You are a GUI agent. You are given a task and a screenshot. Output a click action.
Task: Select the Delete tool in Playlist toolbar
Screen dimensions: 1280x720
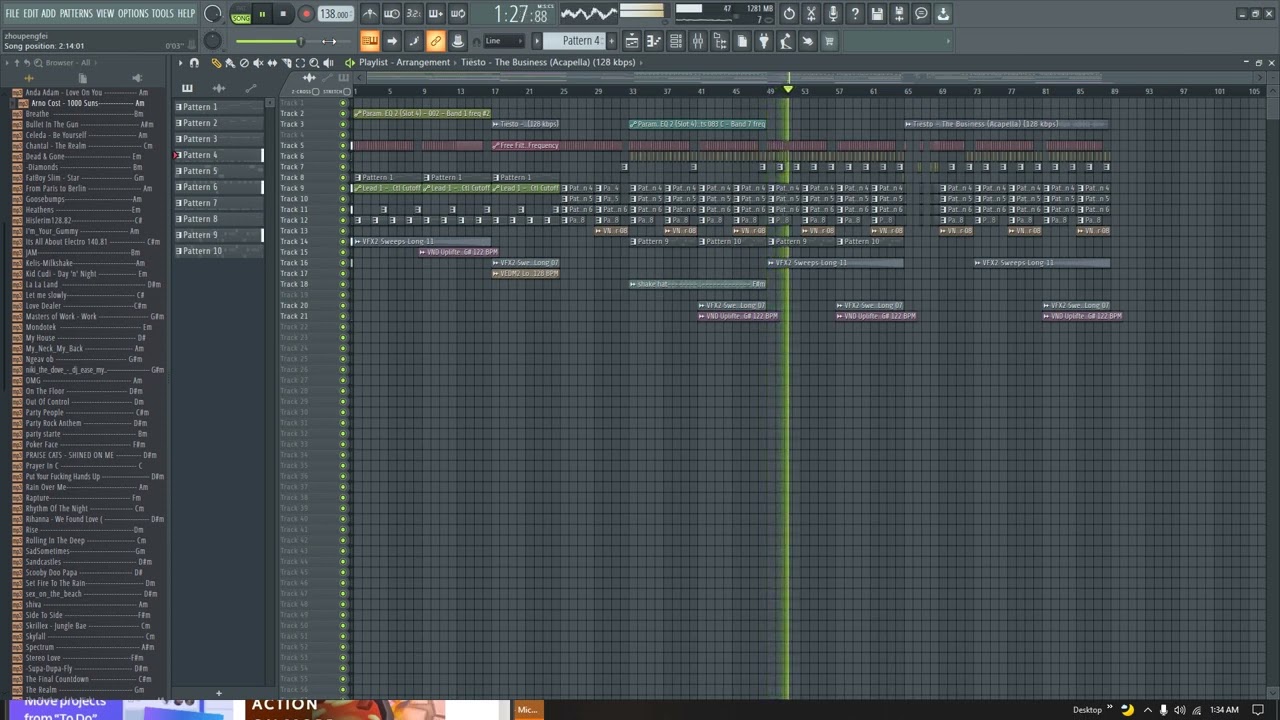(x=244, y=63)
